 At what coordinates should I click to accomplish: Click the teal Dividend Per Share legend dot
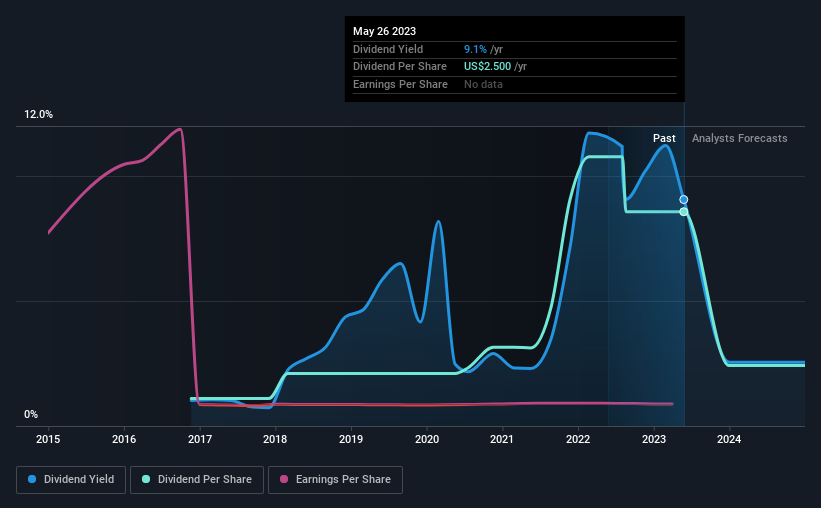(146, 479)
